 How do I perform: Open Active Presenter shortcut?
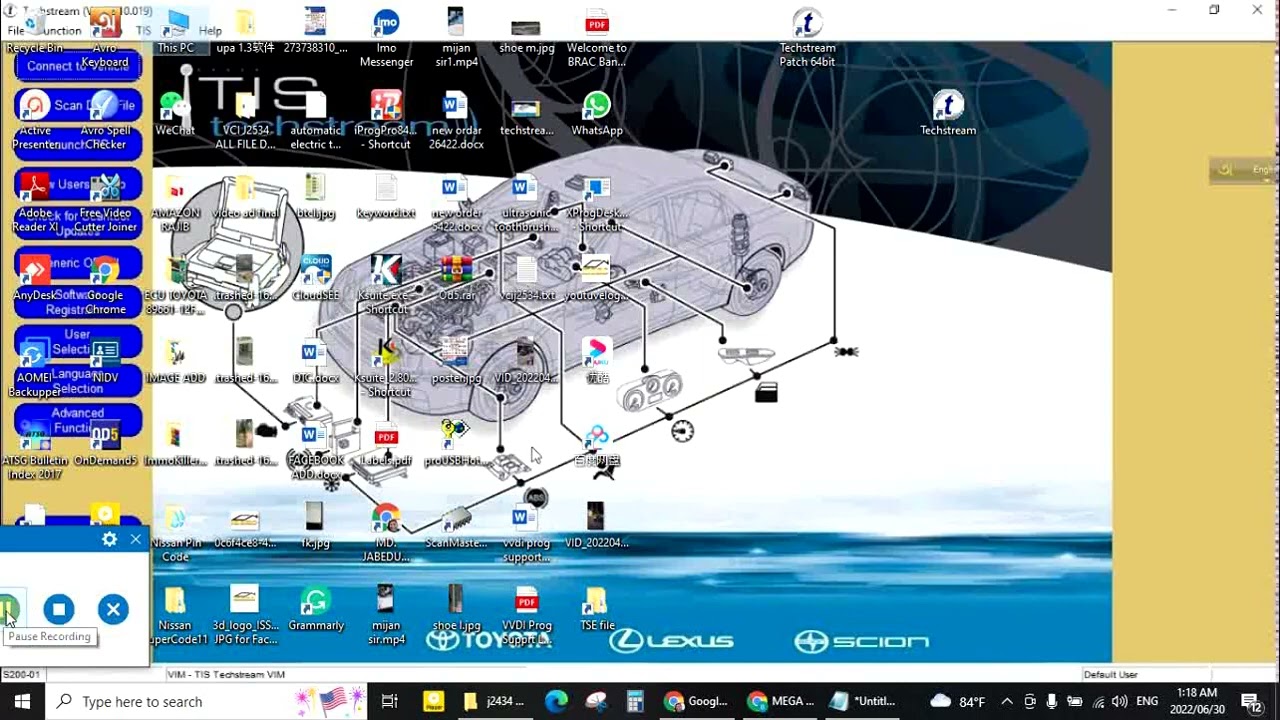click(35, 120)
